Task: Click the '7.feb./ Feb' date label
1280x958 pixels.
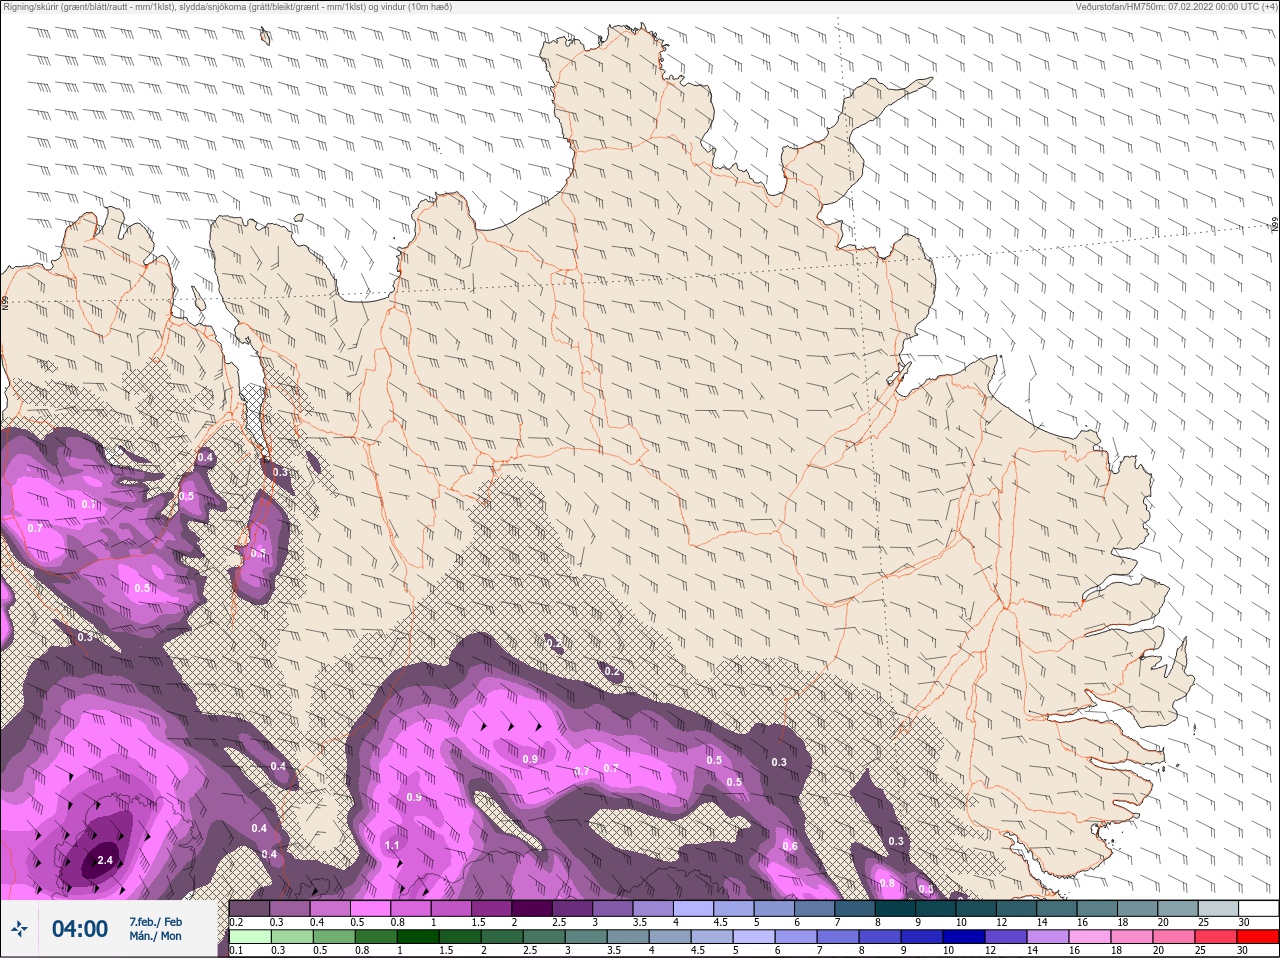Action: point(156,921)
